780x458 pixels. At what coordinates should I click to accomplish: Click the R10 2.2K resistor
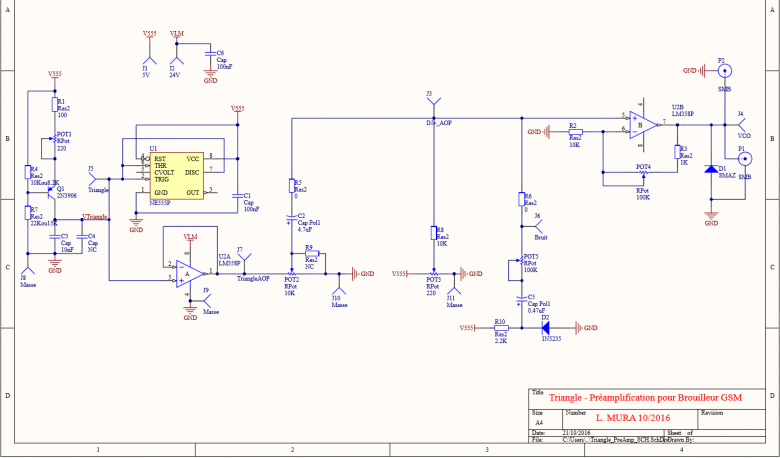click(x=501, y=328)
